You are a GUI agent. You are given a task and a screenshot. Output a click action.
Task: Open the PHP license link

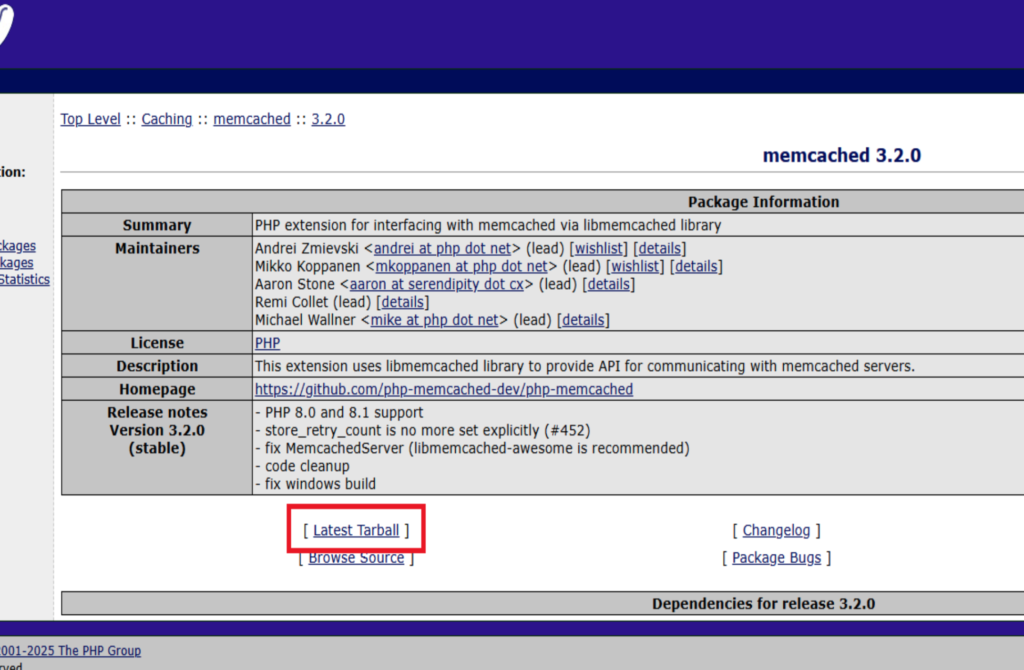tap(268, 343)
